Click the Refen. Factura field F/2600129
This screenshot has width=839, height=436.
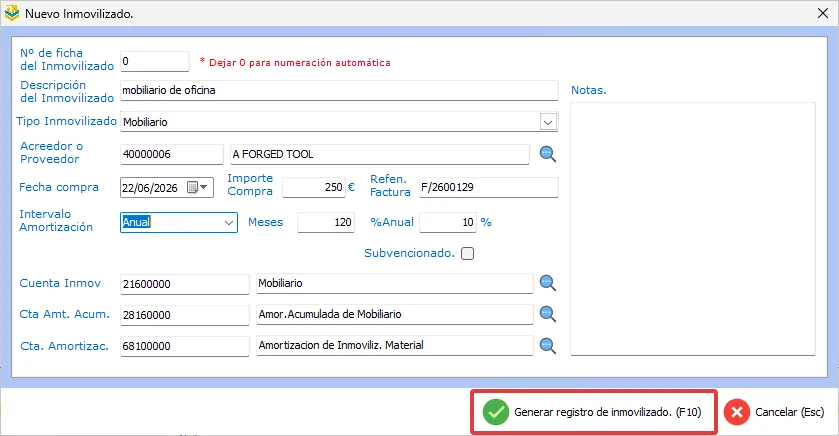[x=489, y=187]
